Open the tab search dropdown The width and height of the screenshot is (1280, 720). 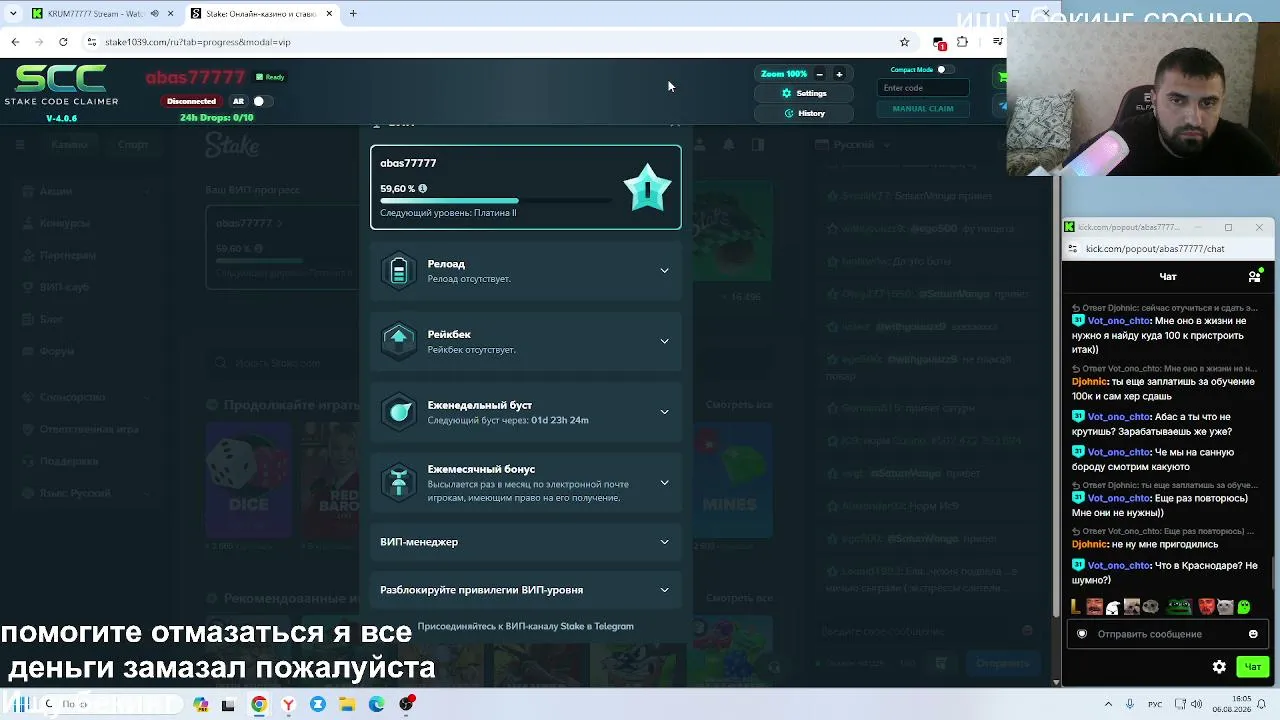tap(12, 14)
